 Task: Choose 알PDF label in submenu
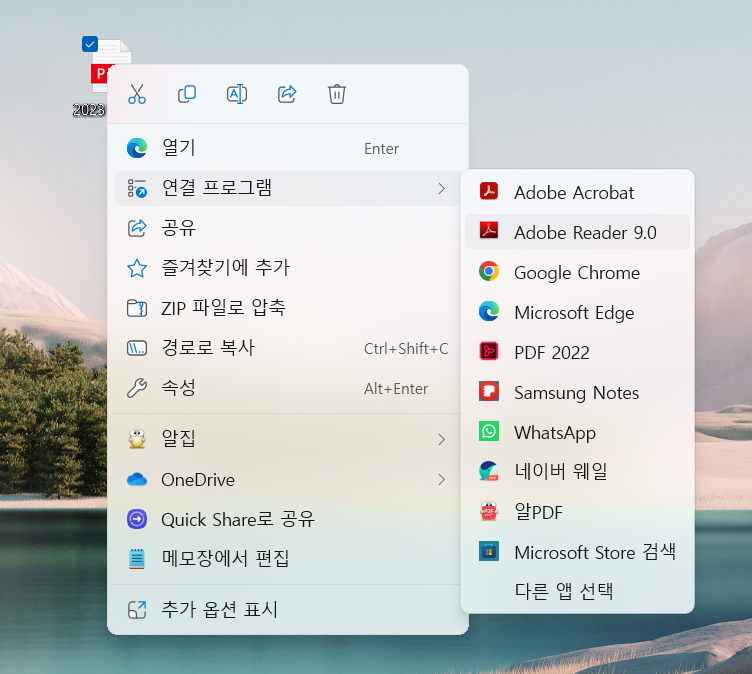tap(539, 512)
